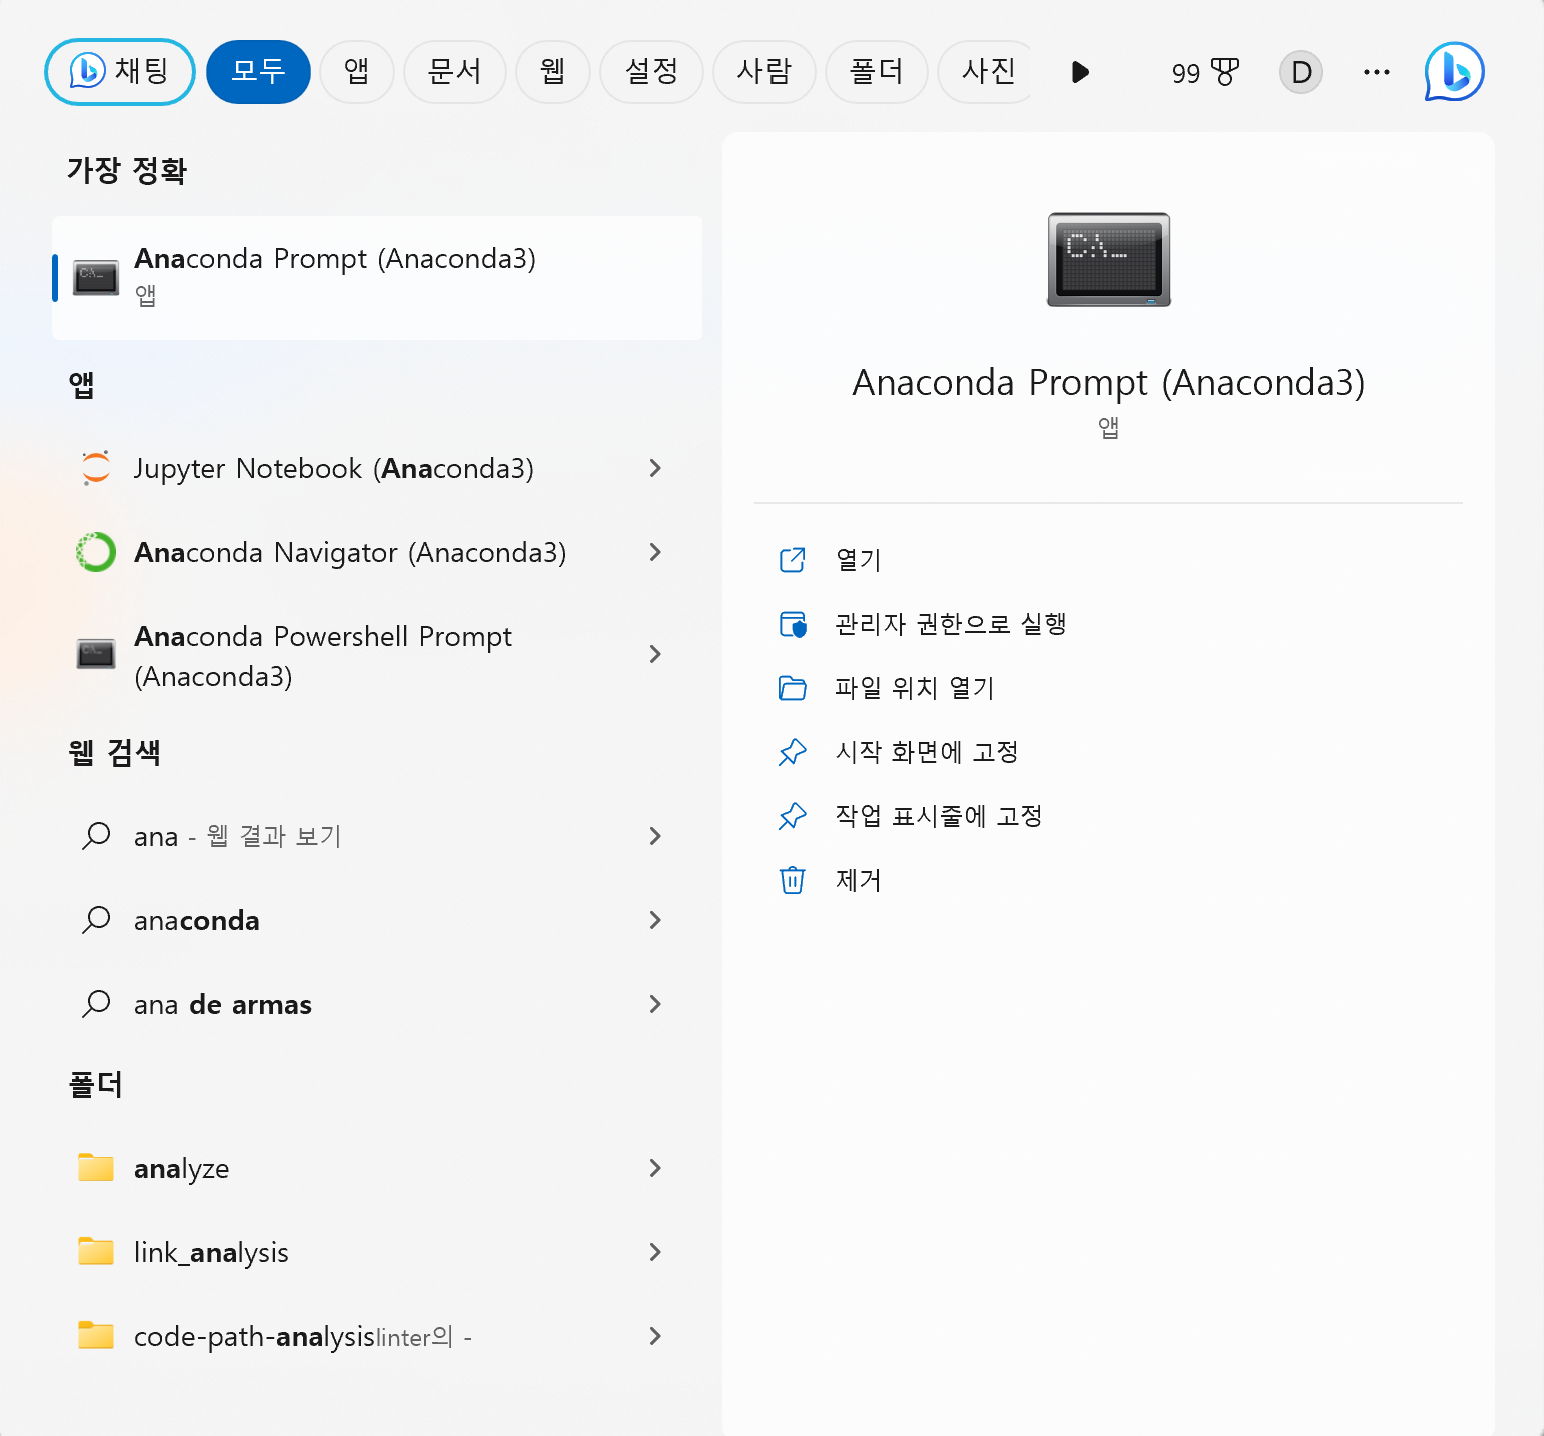Click the open (열기) arrow icon
The height and width of the screenshot is (1436, 1544).
click(x=792, y=560)
